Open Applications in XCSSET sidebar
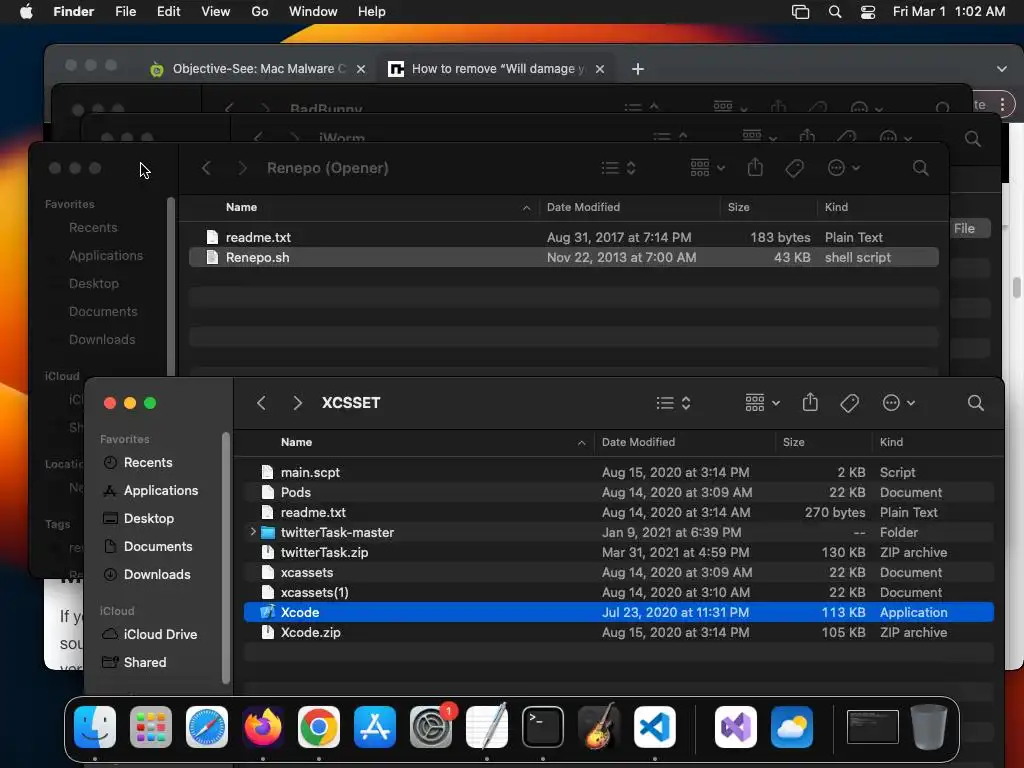1024x768 pixels. (161, 490)
